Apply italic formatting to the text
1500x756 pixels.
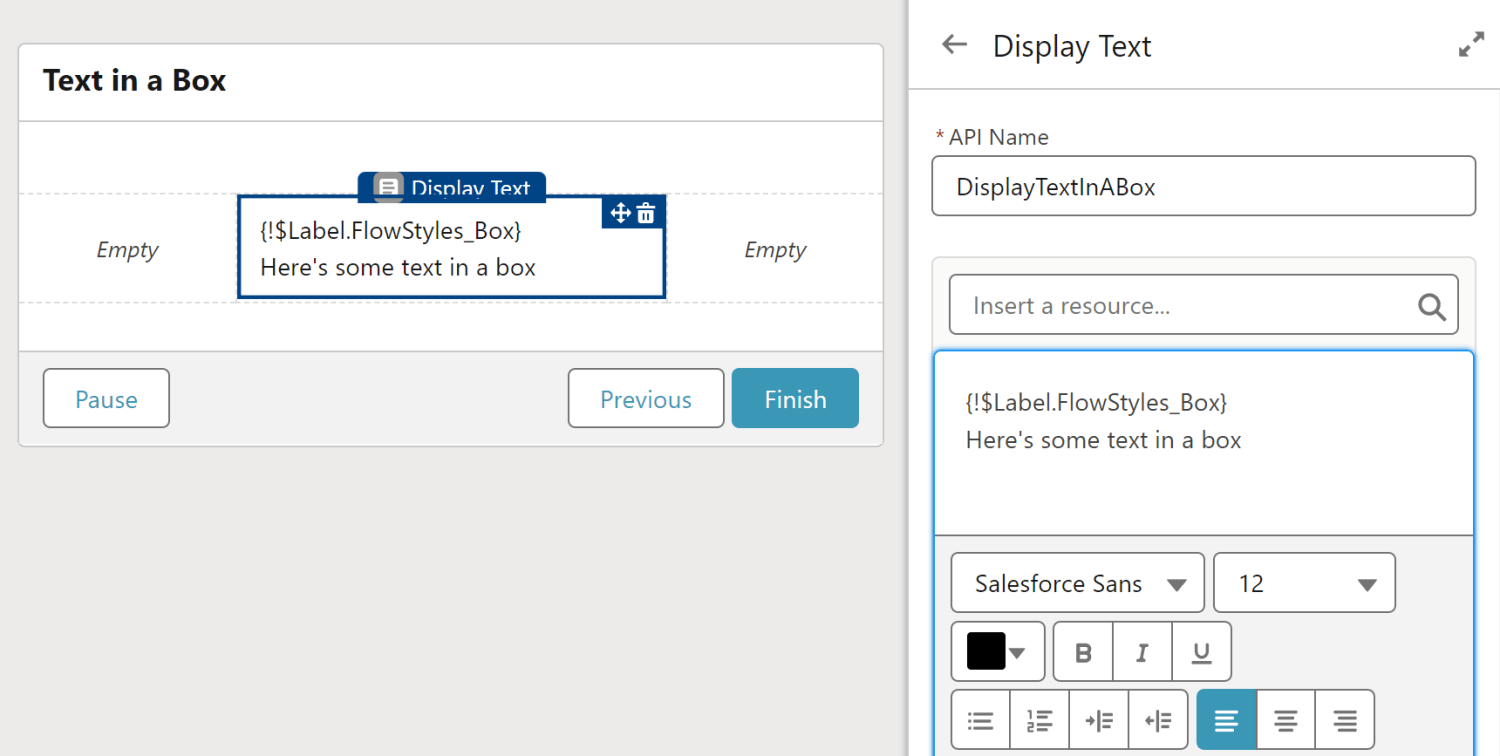coord(1142,651)
